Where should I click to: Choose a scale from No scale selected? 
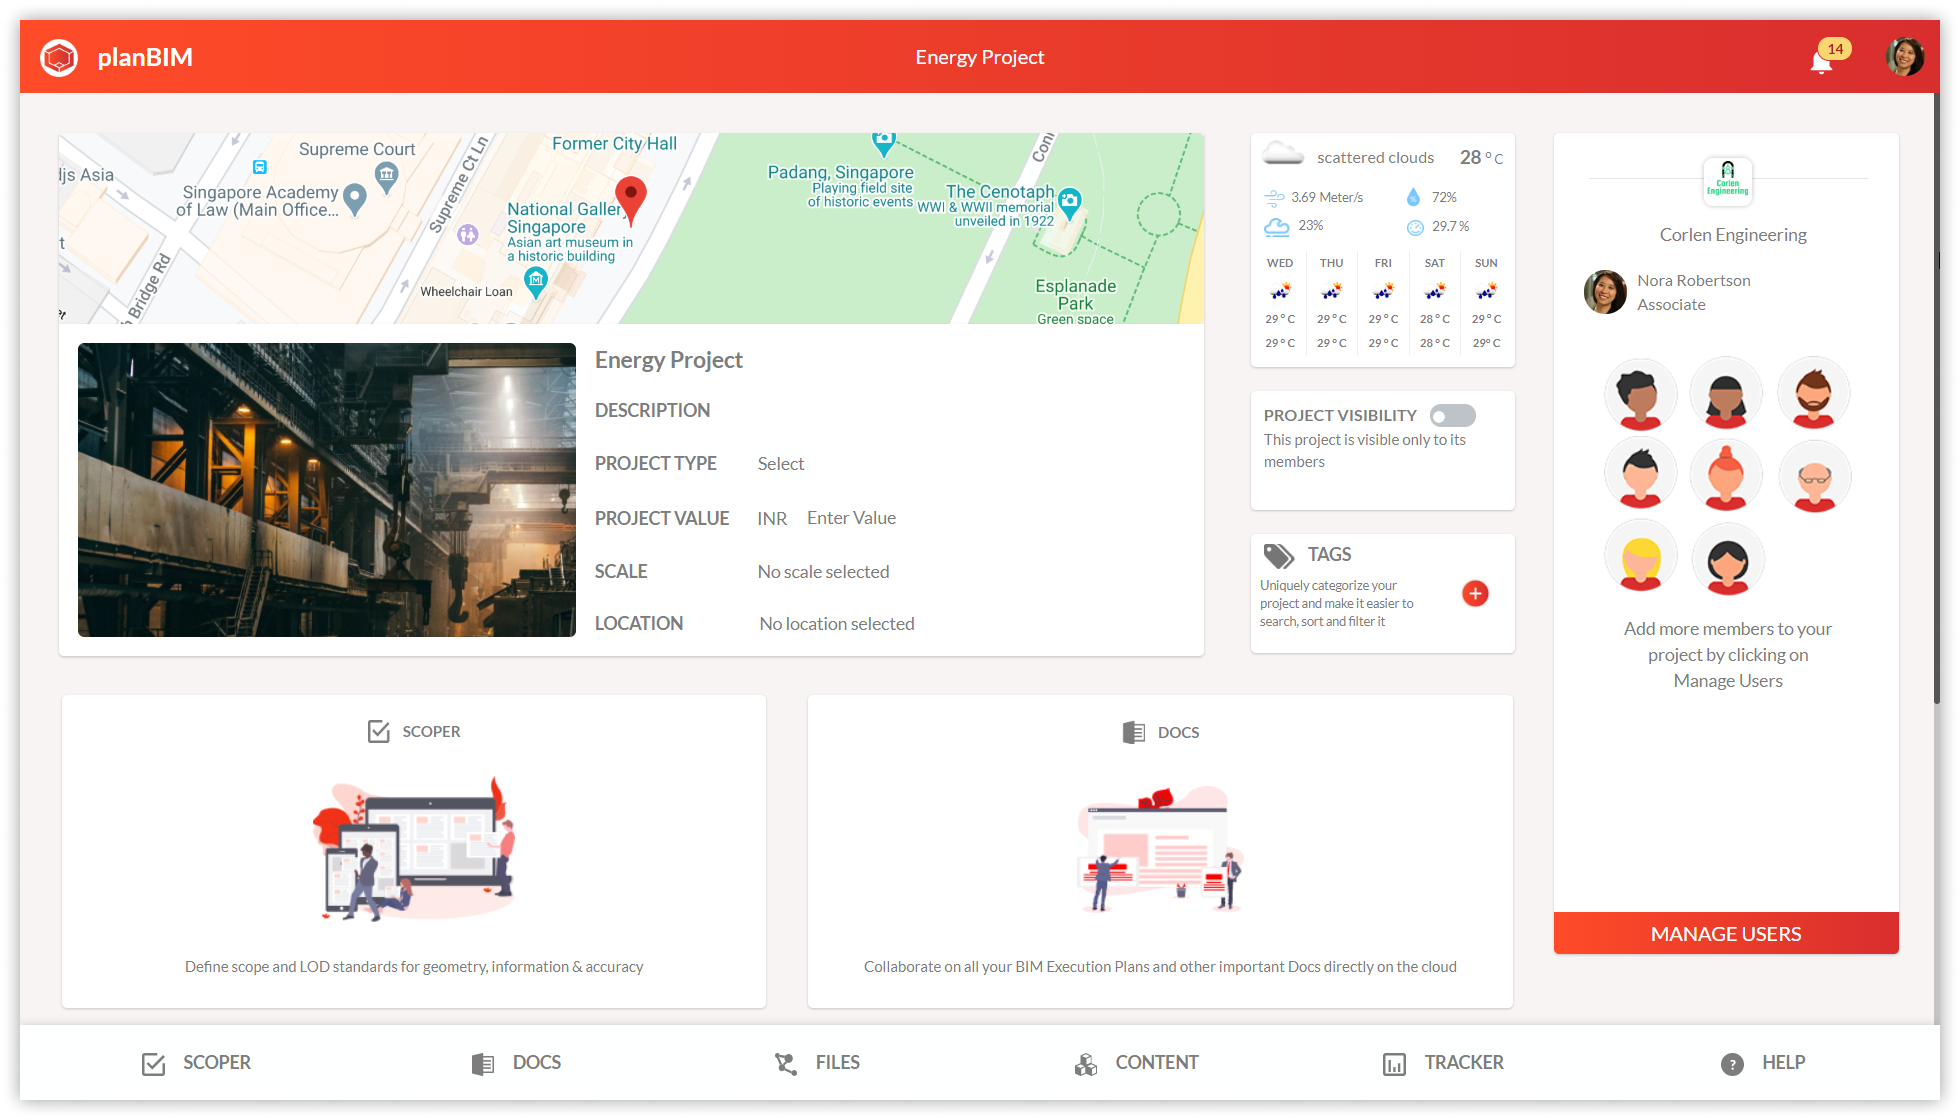[x=823, y=572]
